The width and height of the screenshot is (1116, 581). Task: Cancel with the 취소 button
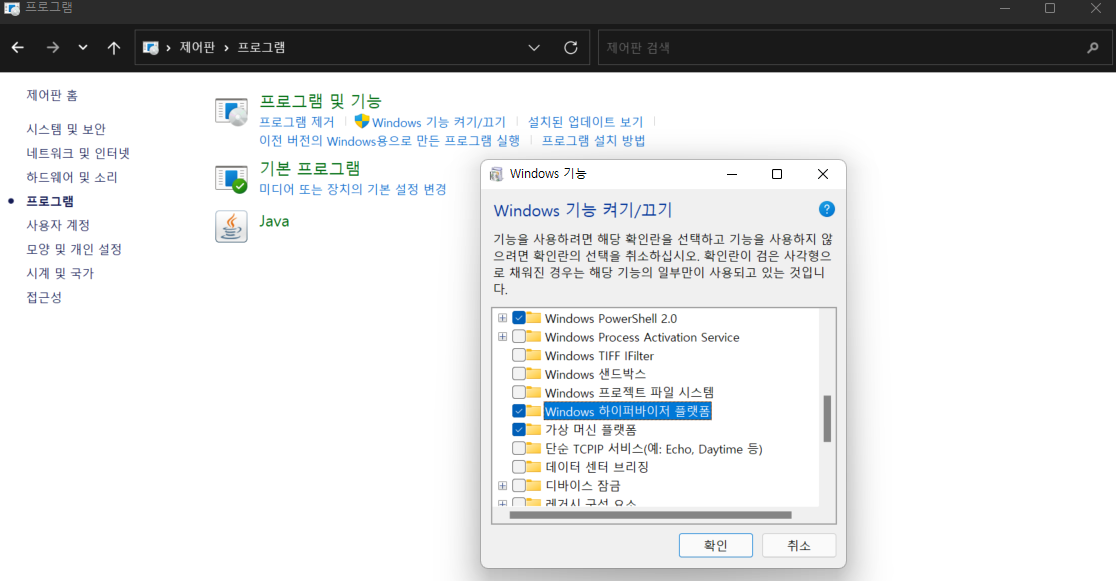pyautogui.click(x=799, y=545)
